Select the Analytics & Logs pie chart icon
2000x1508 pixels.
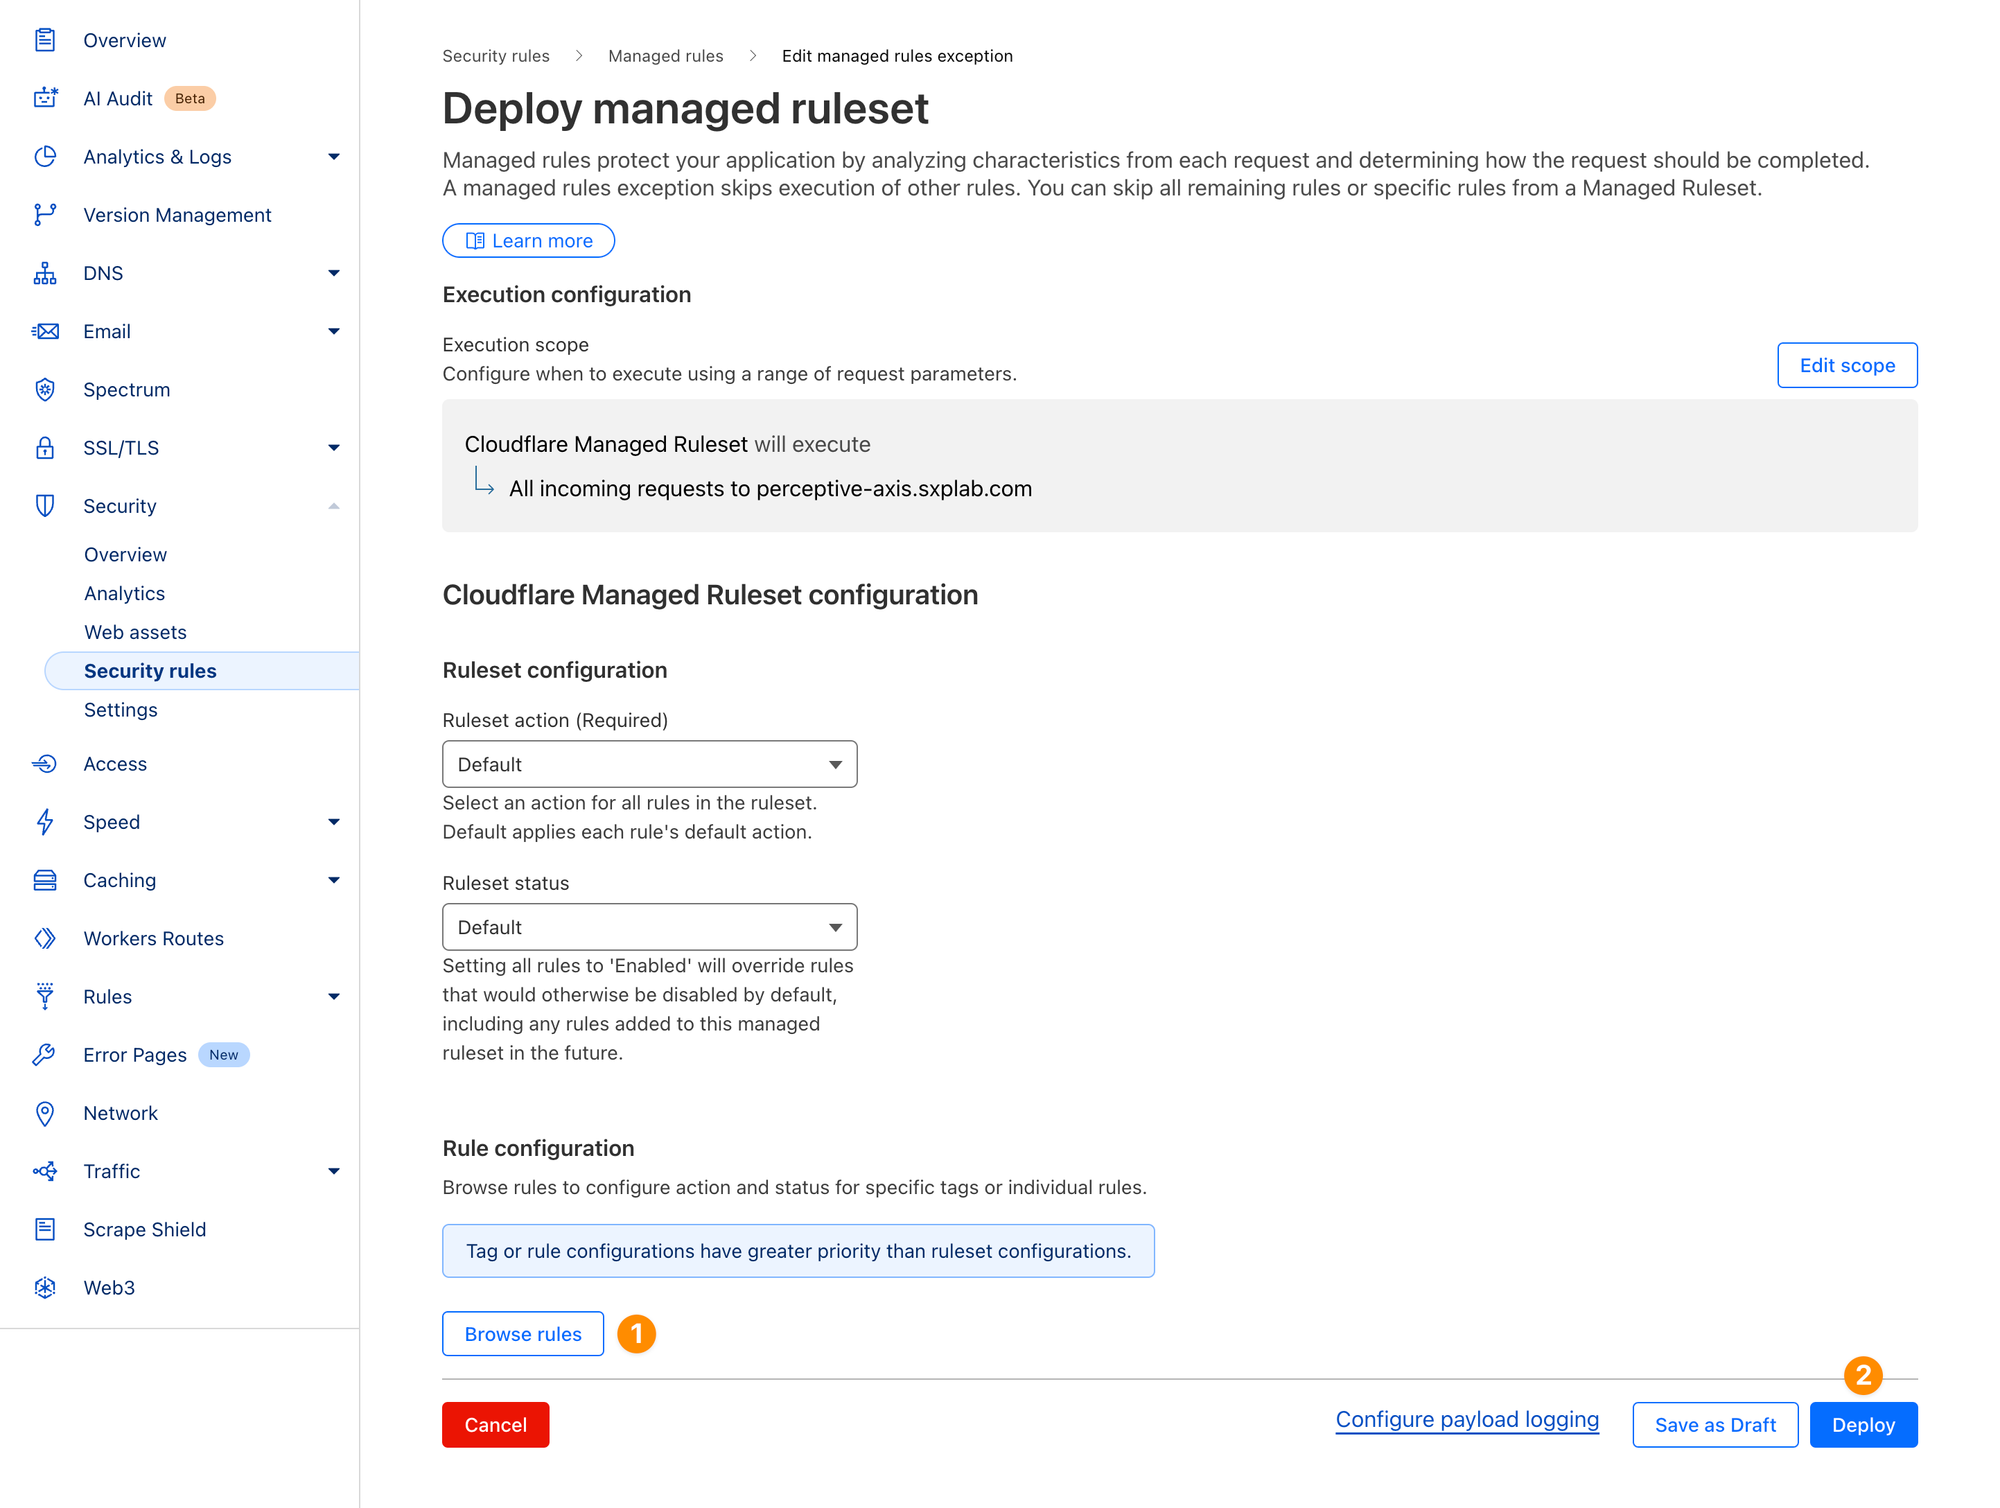tap(45, 156)
